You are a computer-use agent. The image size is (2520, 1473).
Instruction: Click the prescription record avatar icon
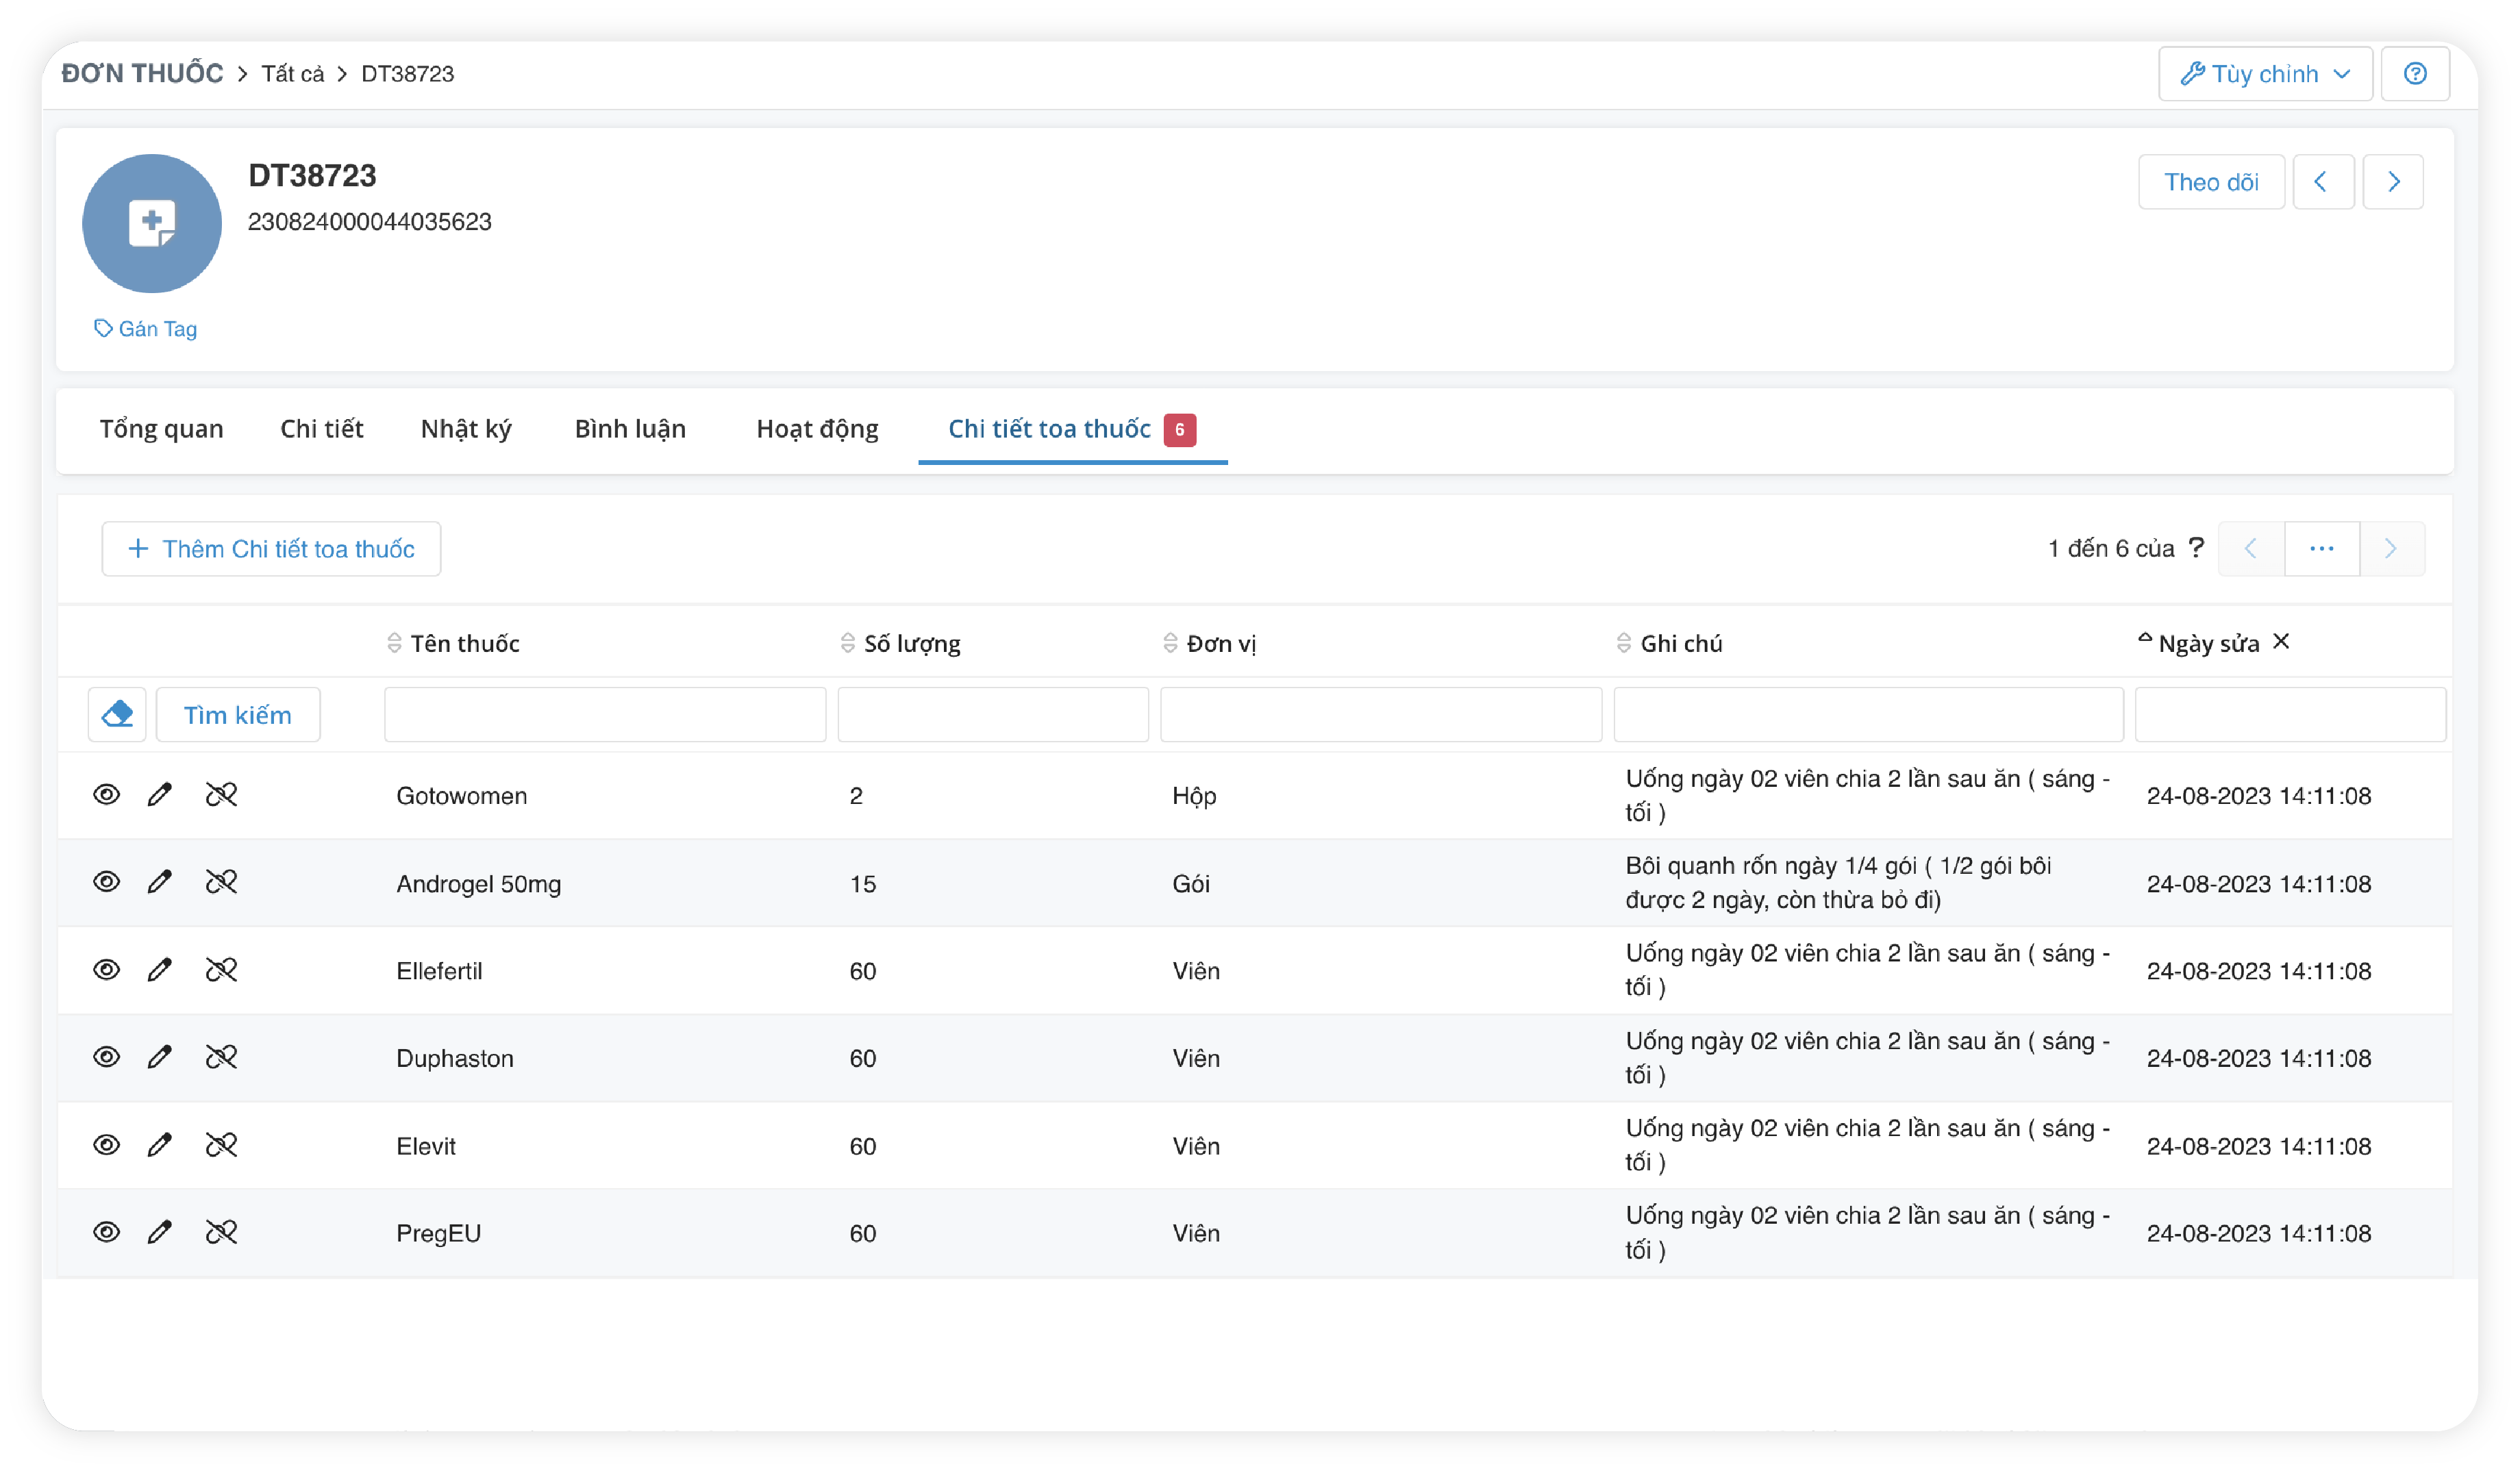(x=152, y=223)
